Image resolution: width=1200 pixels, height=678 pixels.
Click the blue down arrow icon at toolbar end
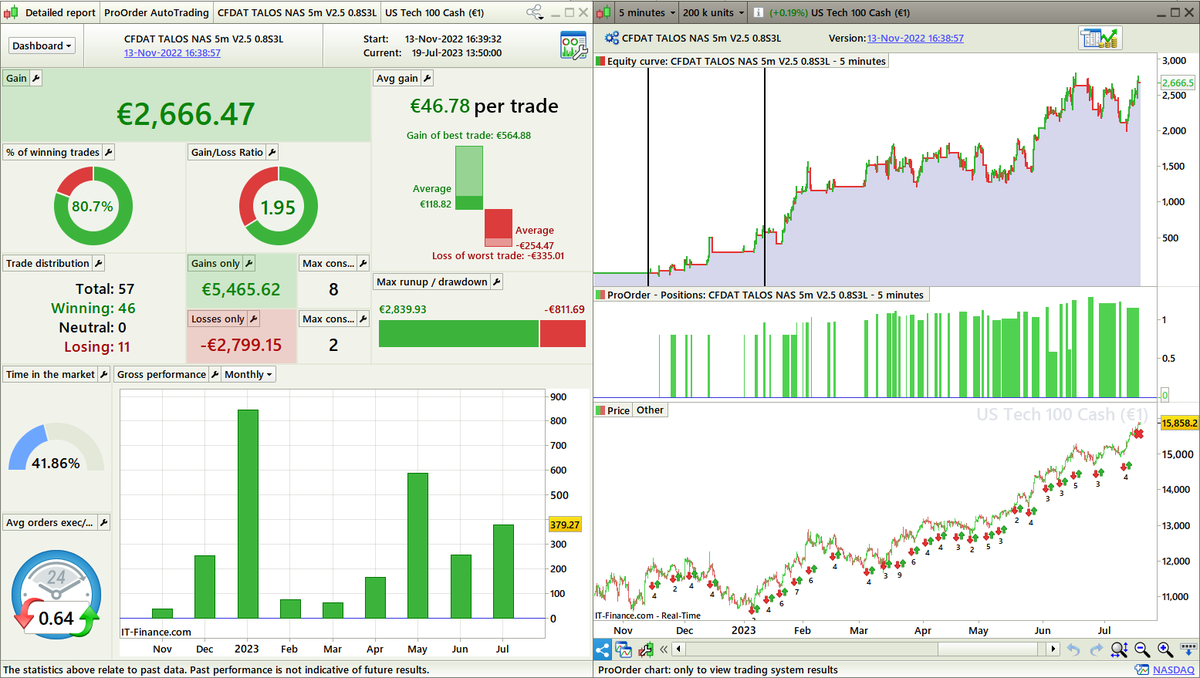pos(1186,650)
